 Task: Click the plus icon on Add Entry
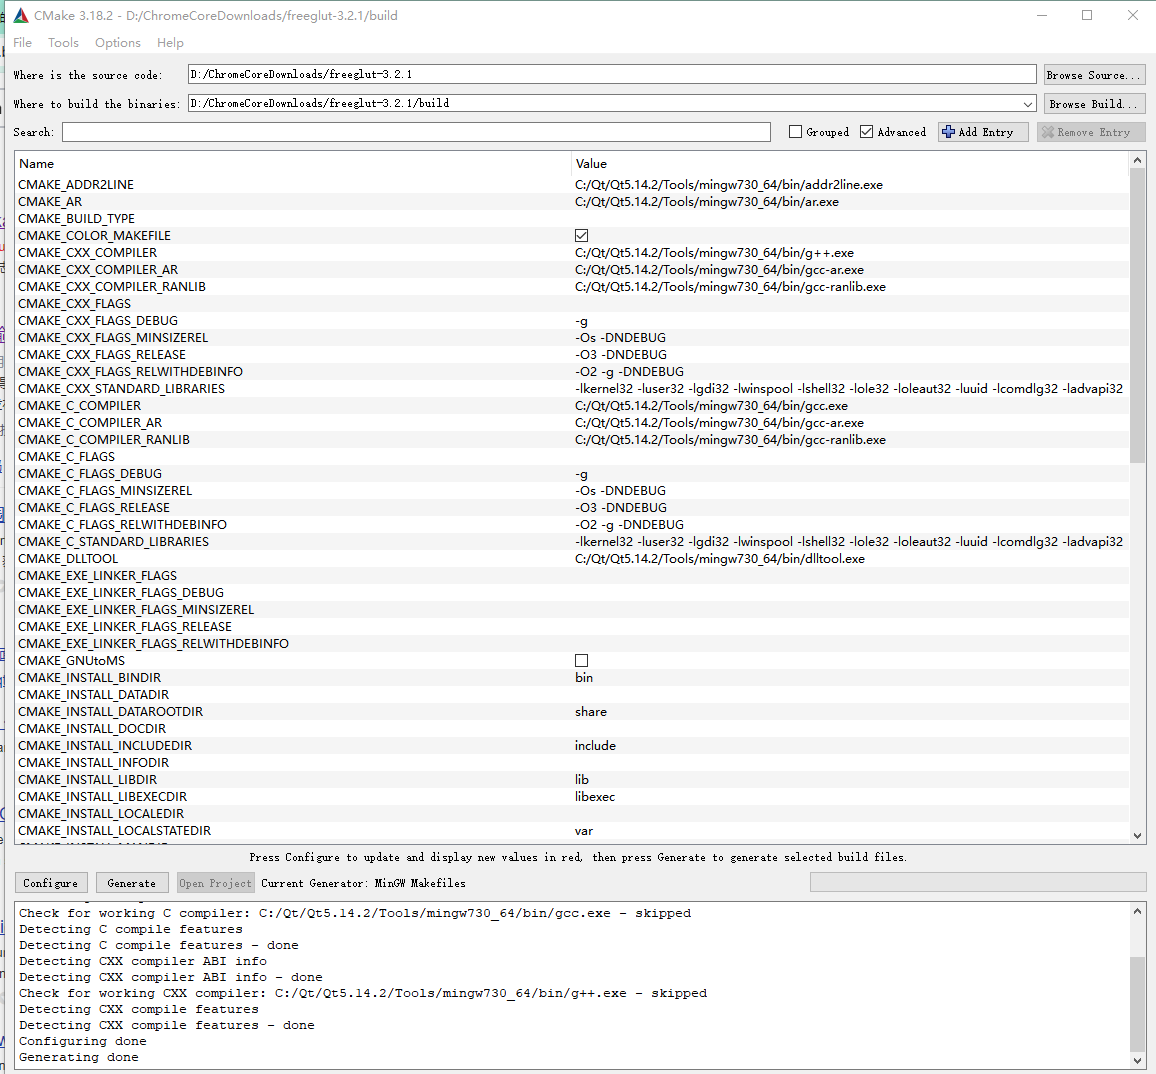tap(948, 132)
